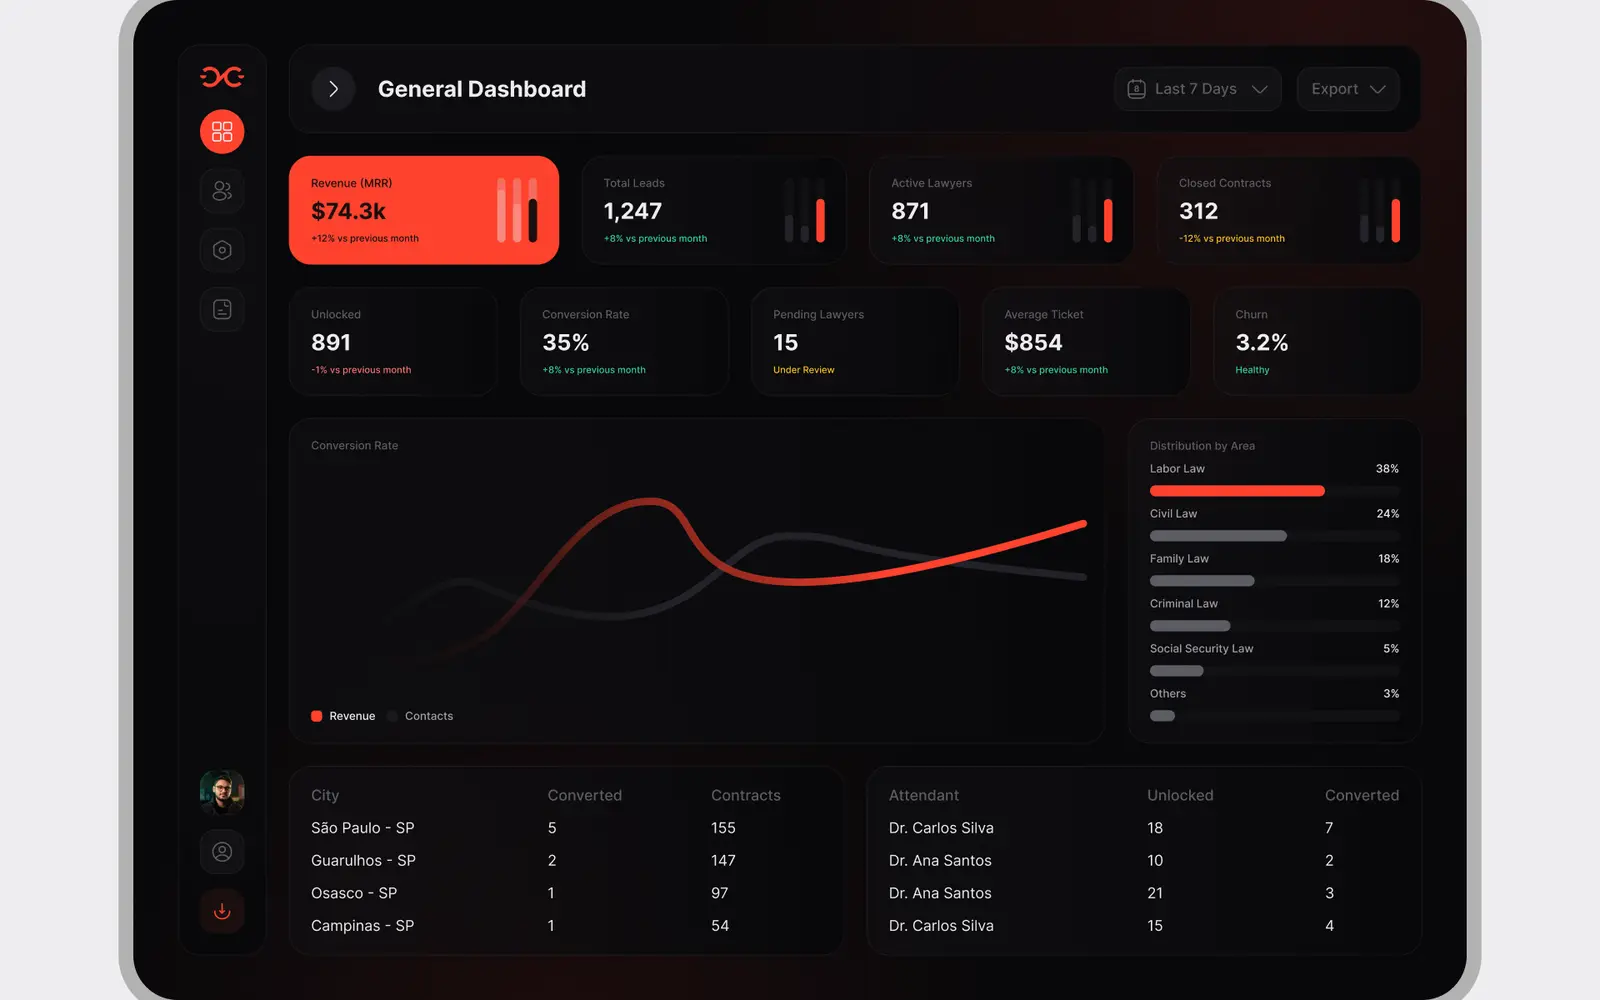Image resolution: width=1600 pixels, height=1000 pixels.
Task: Click the Average Ticket $854 value
Action: pyautogui.click(x=1033, y=343)
